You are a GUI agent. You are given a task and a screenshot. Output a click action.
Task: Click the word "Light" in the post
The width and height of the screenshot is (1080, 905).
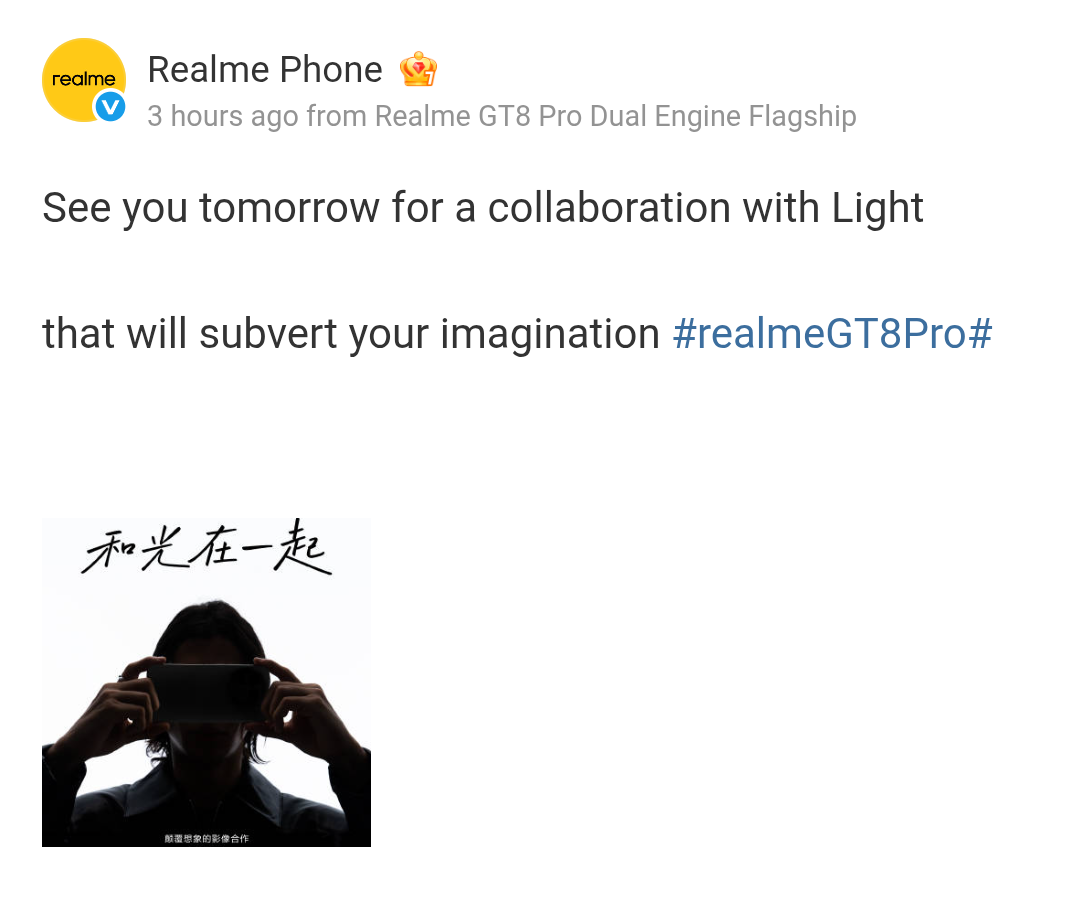pos(877,209)
